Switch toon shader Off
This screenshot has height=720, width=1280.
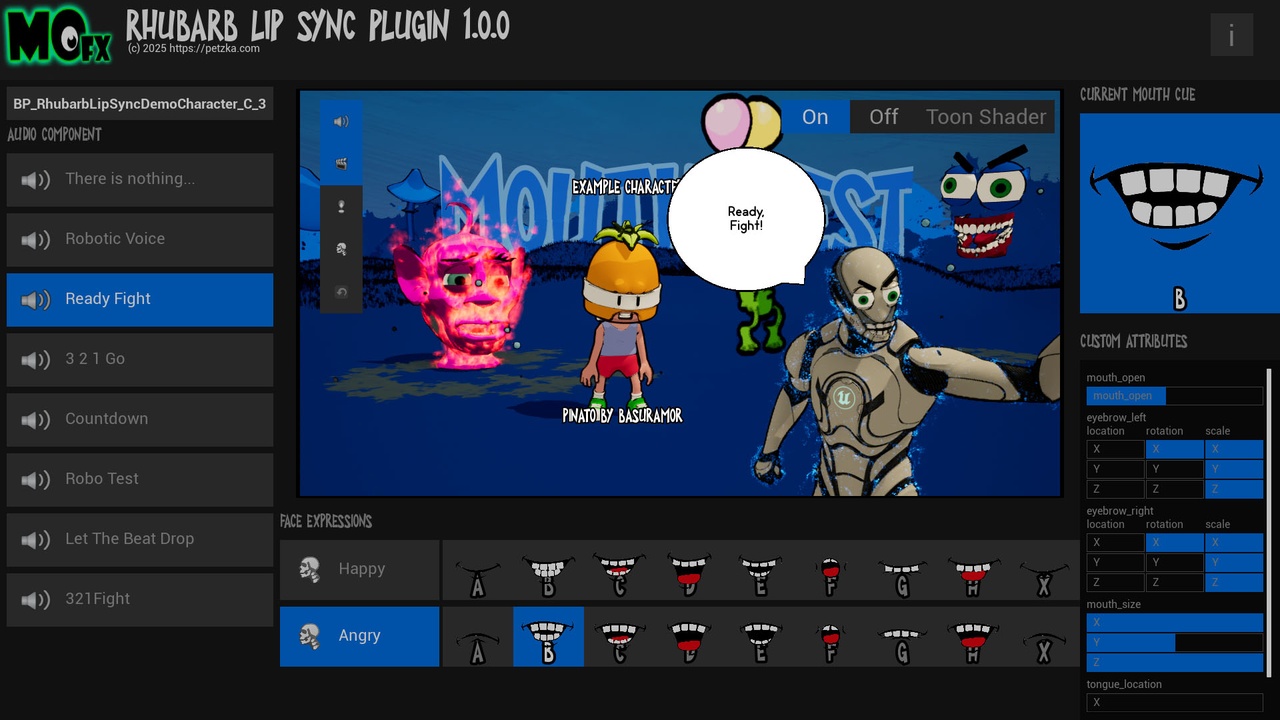pyautogui.click(x=883, y=117)
